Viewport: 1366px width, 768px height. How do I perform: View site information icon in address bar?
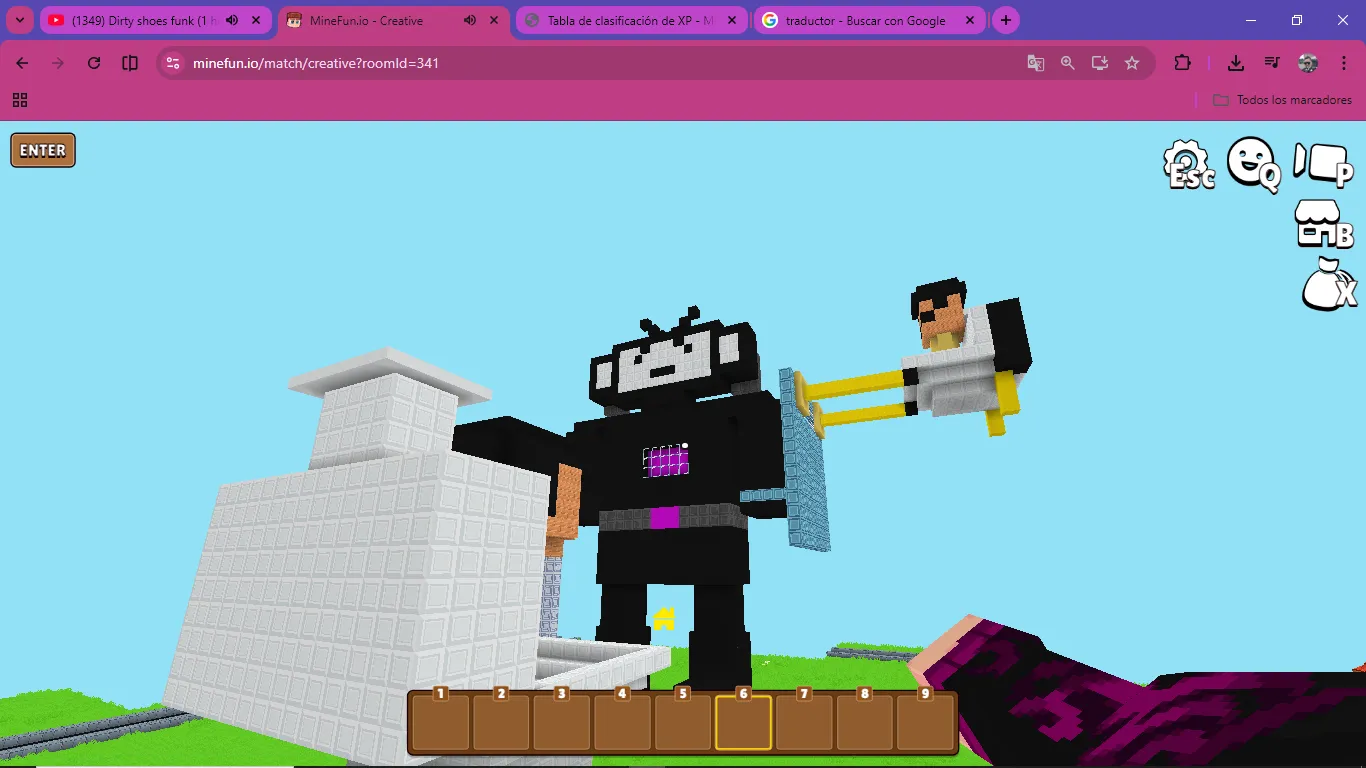(x=173, y=63)
